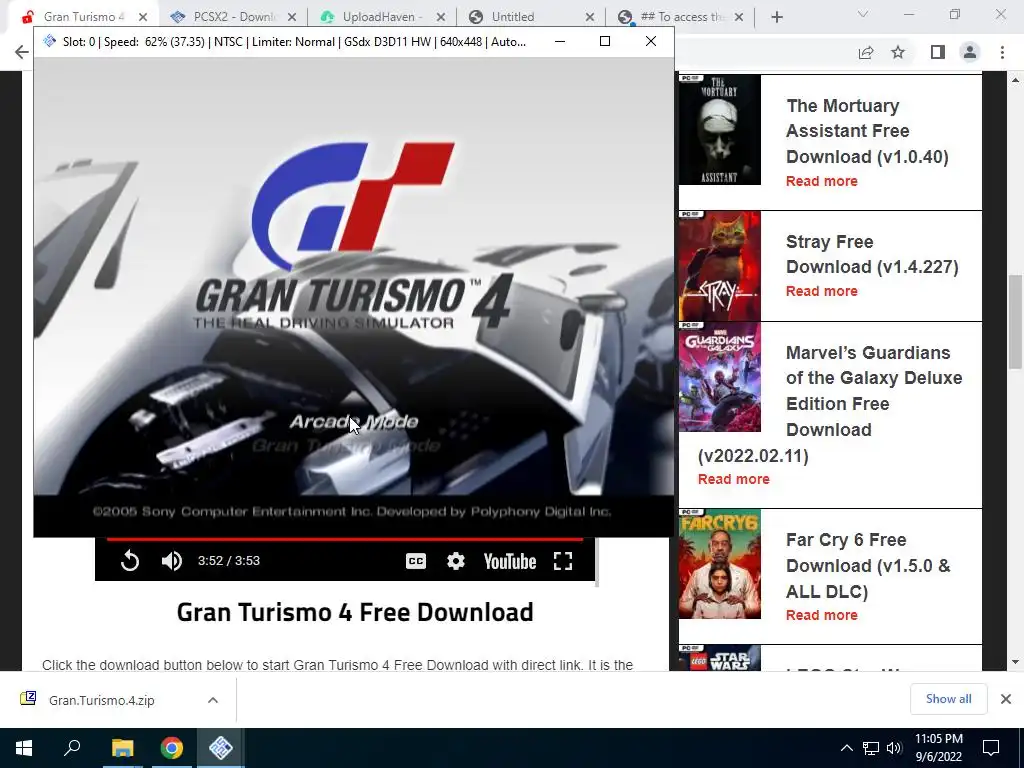Click Read more under Guardians of the Galaxy
Image resolution: width=1024 pixels, height=768 pixels.
point(733,479)
